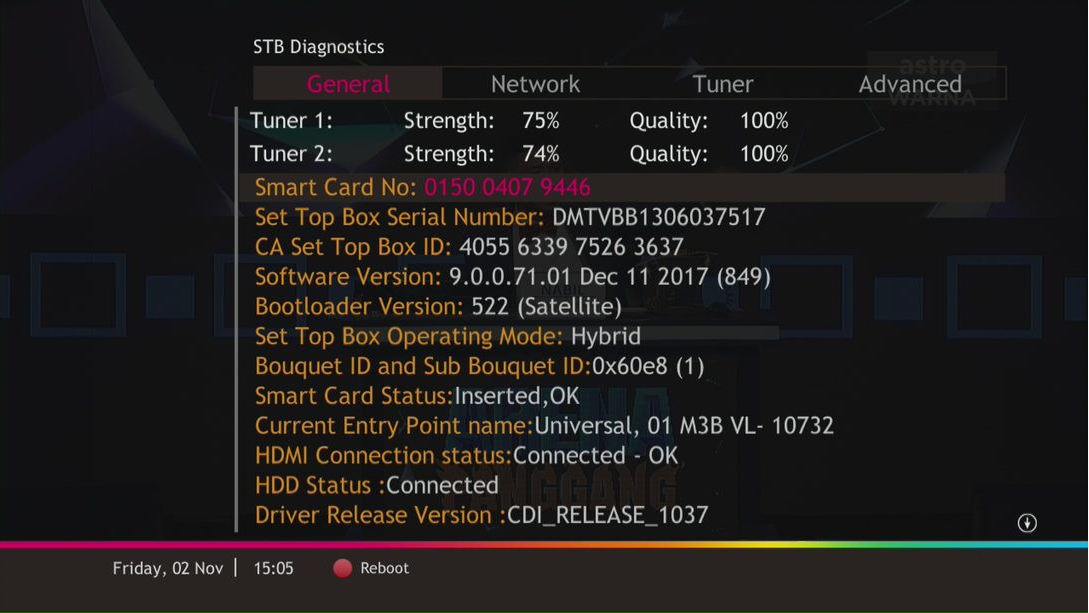
Task: Select the Smart Card No row
Action: pos(622,187)
